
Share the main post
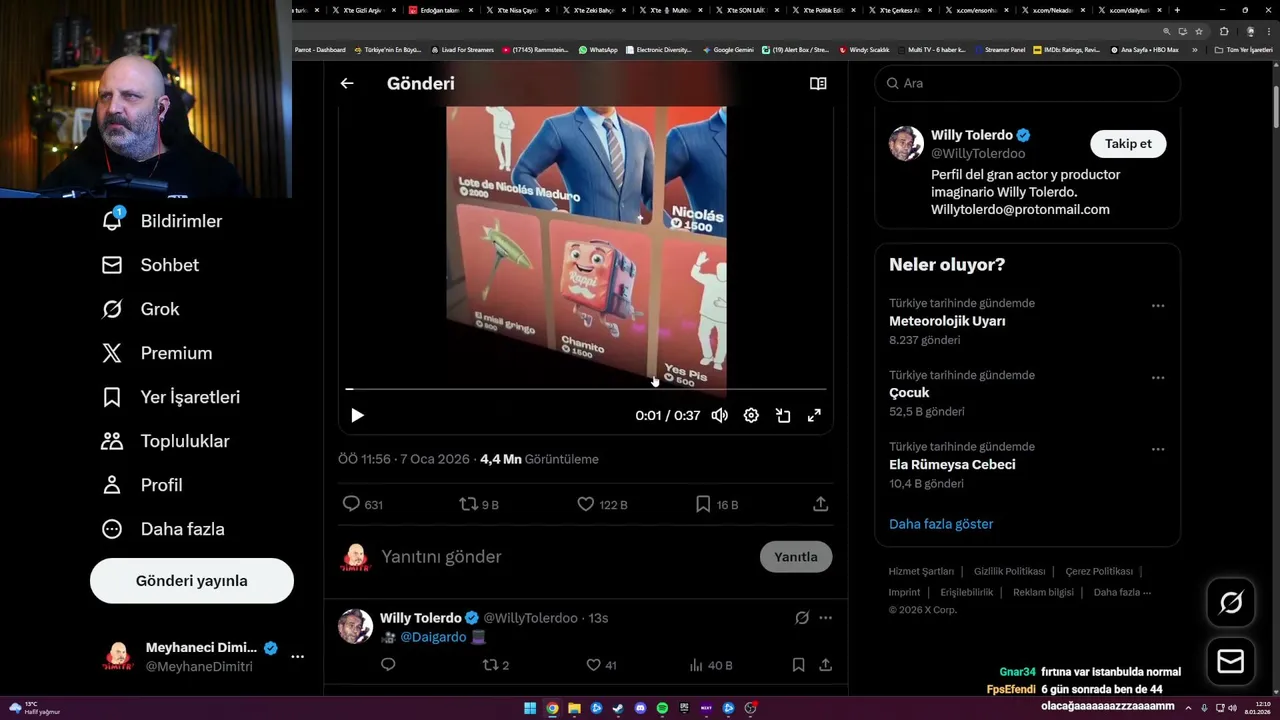[821, 504]
